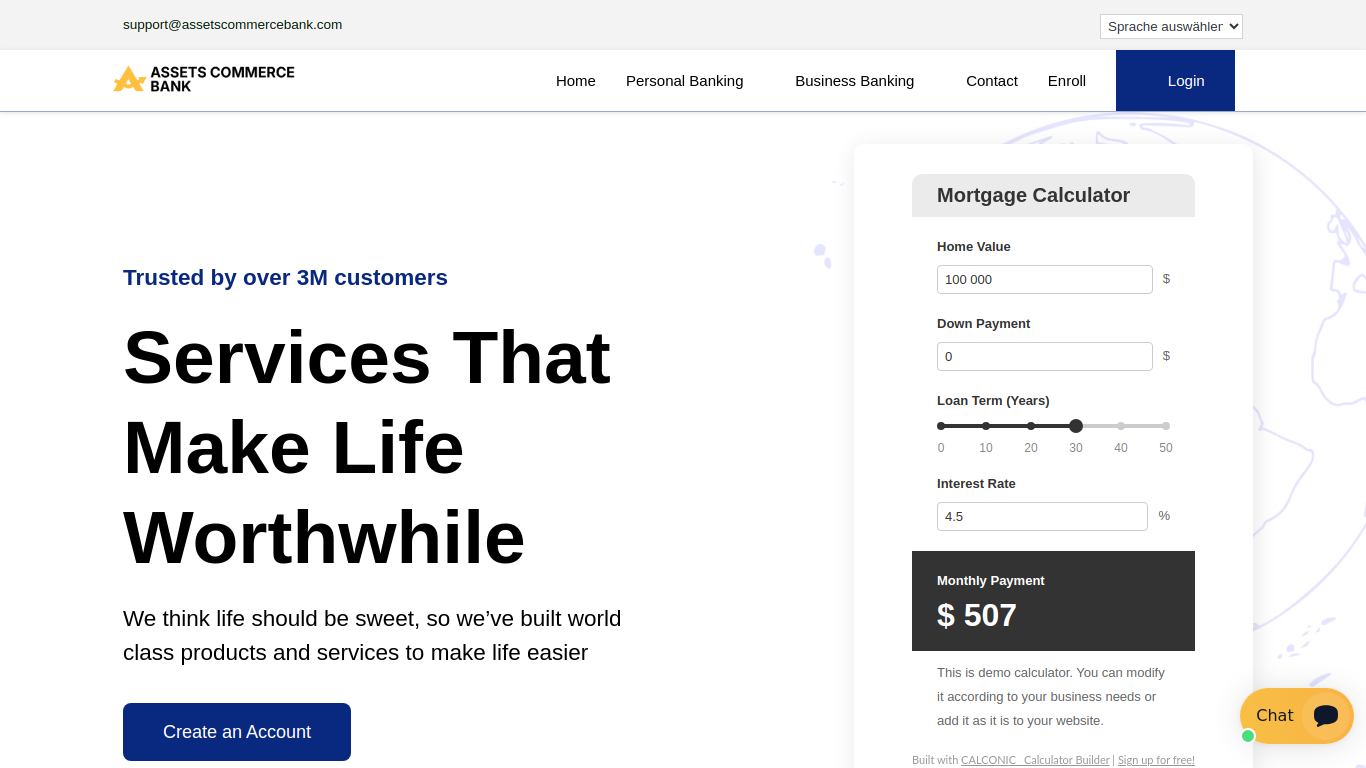Open the Contact page
Viewport: 1366px width, 768px height.
[x=992, y=81]
